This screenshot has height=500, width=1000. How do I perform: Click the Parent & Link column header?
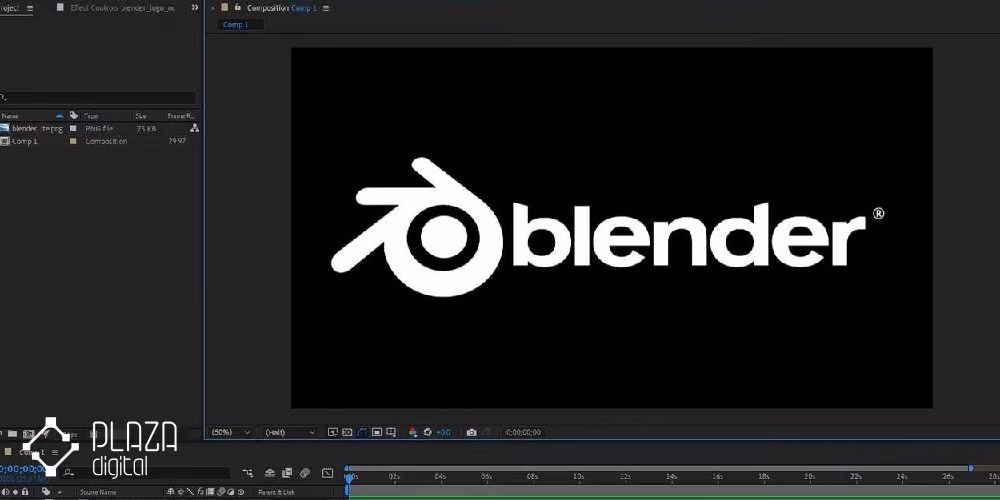coord(276,492)
